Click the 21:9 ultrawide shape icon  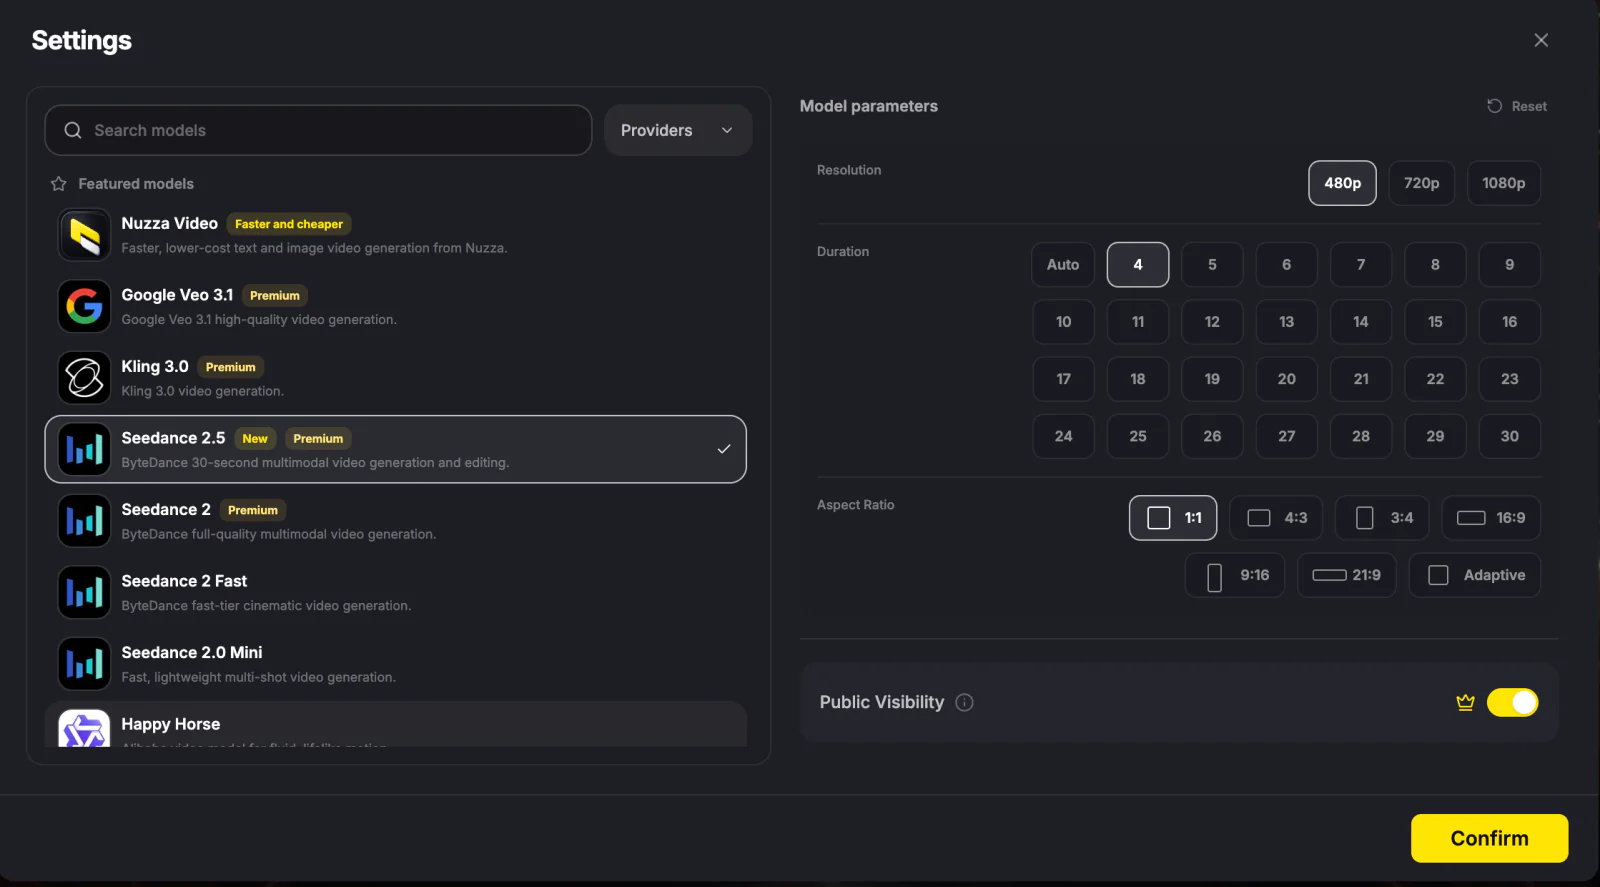[x=1329, y=575]
